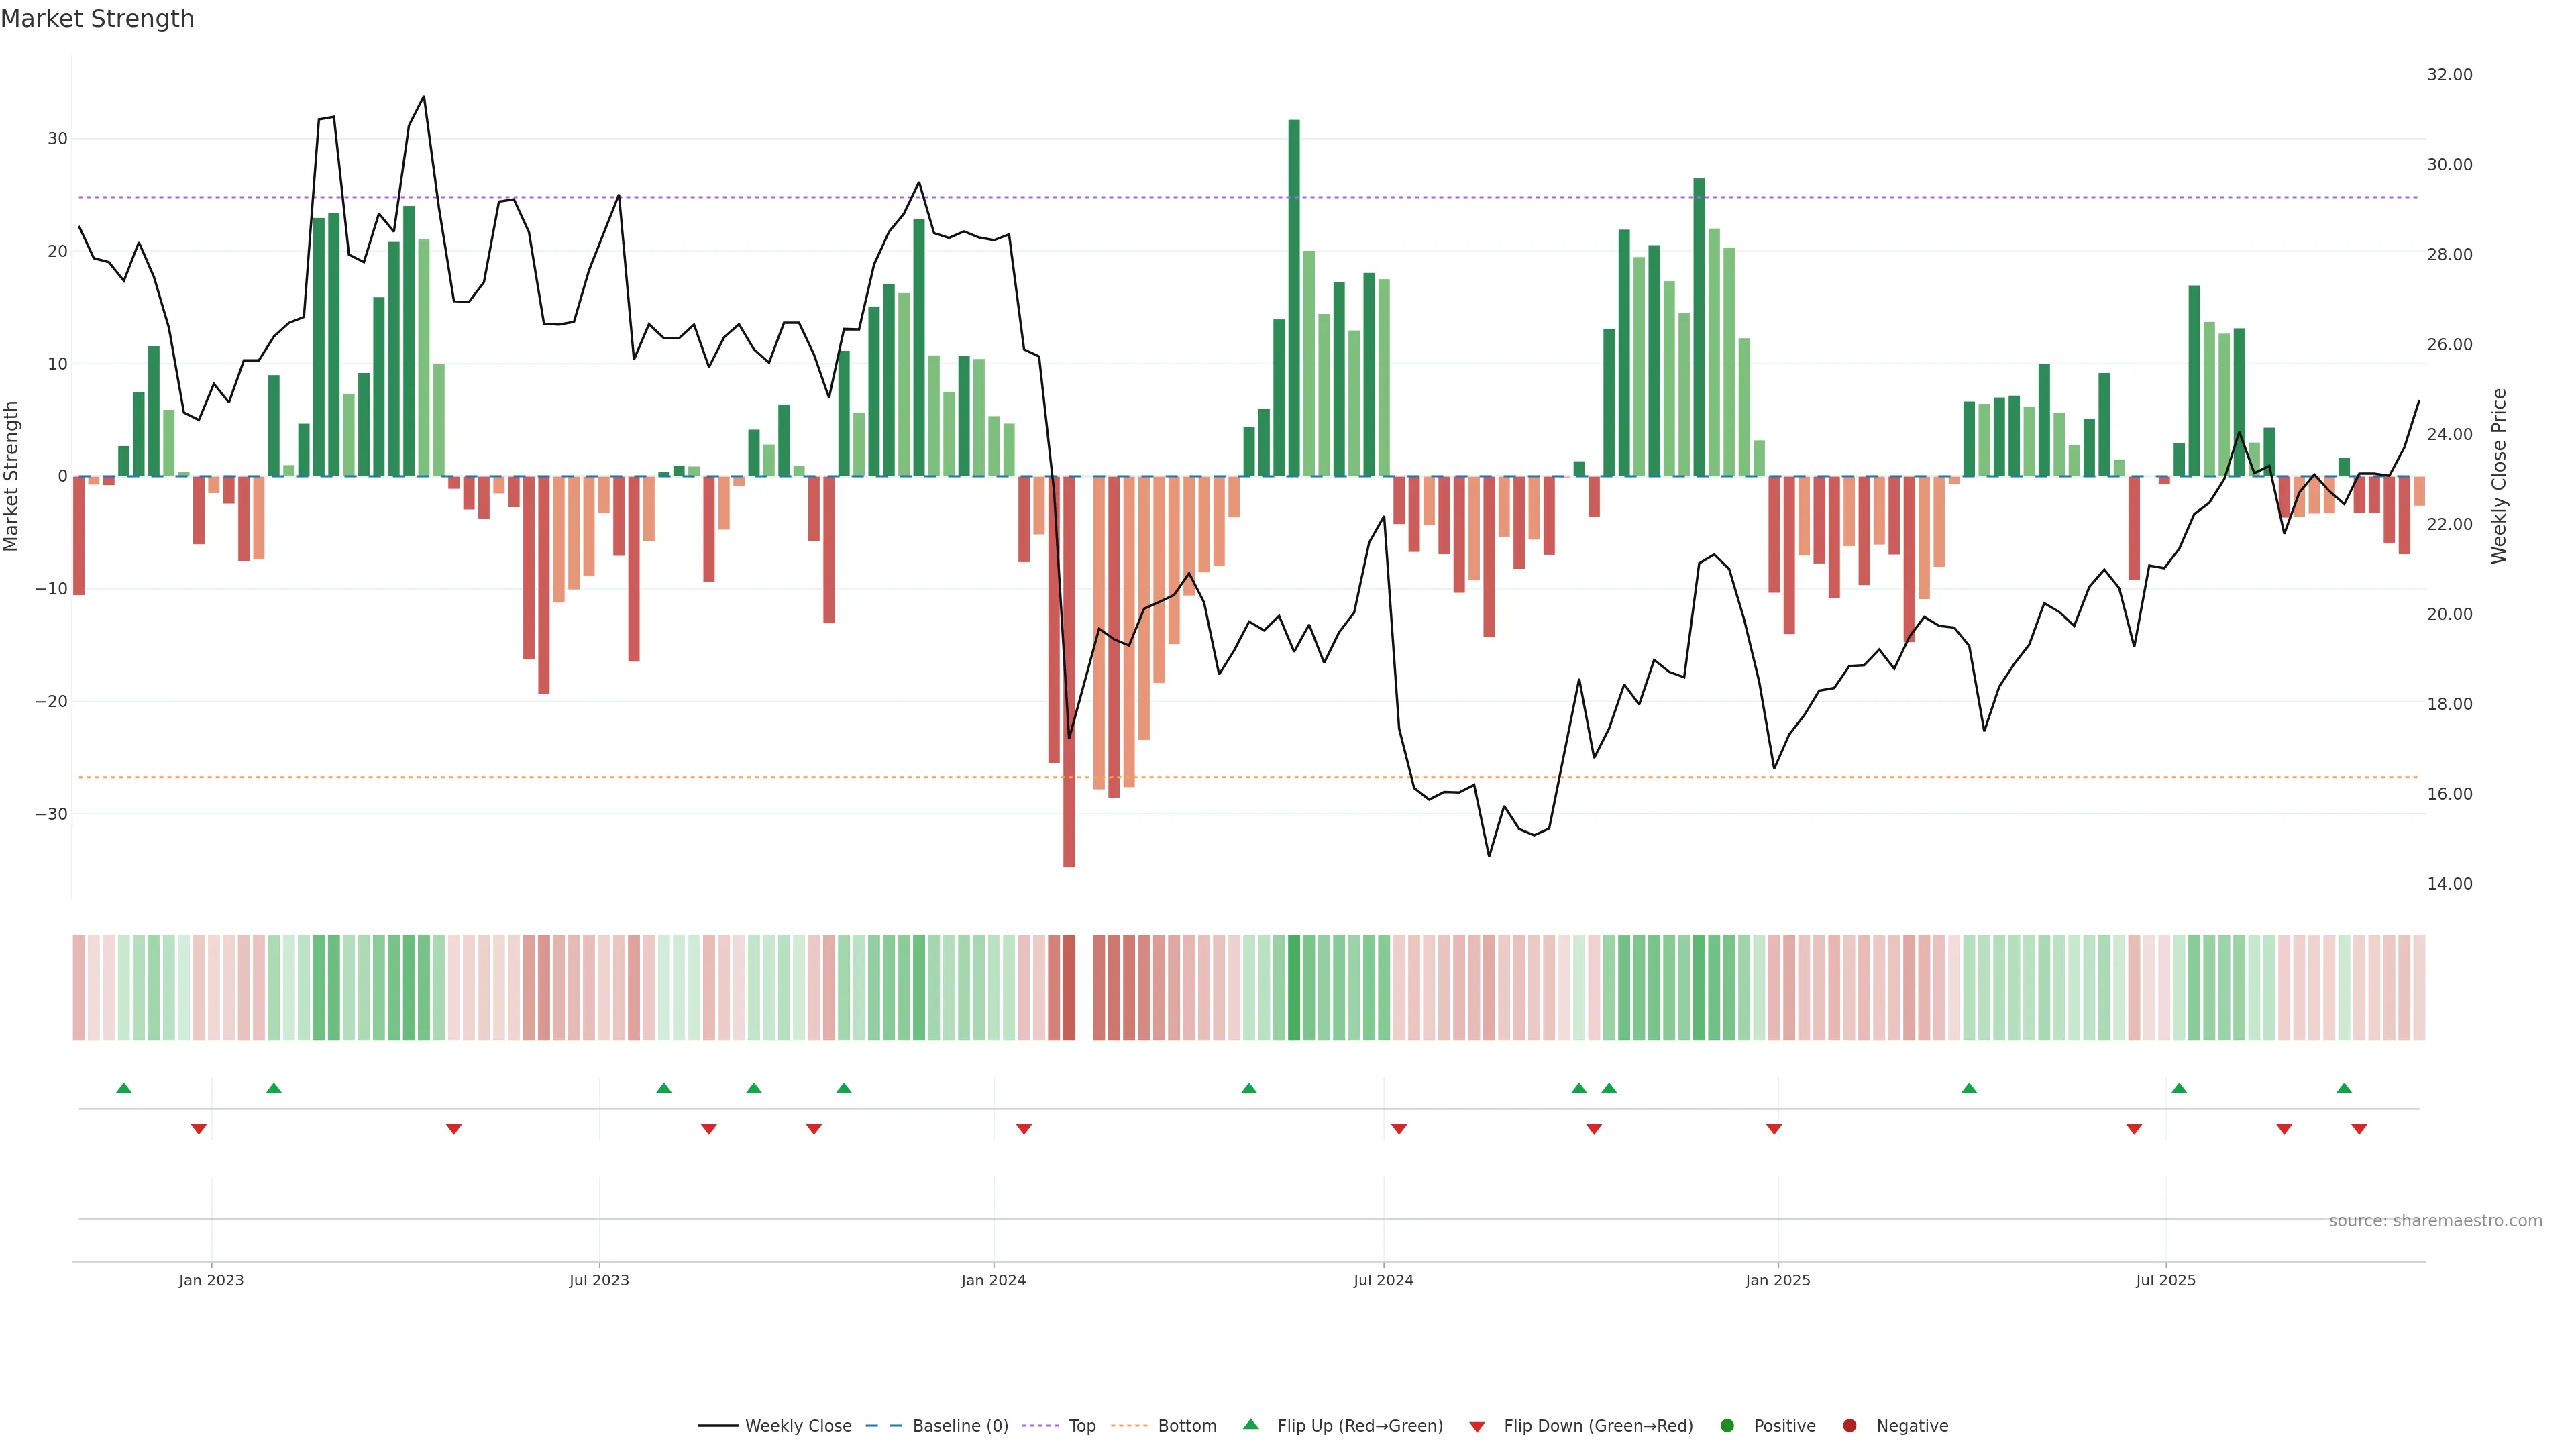Click the darkest green heatmap strip cell

click(x=1294, y=988)
